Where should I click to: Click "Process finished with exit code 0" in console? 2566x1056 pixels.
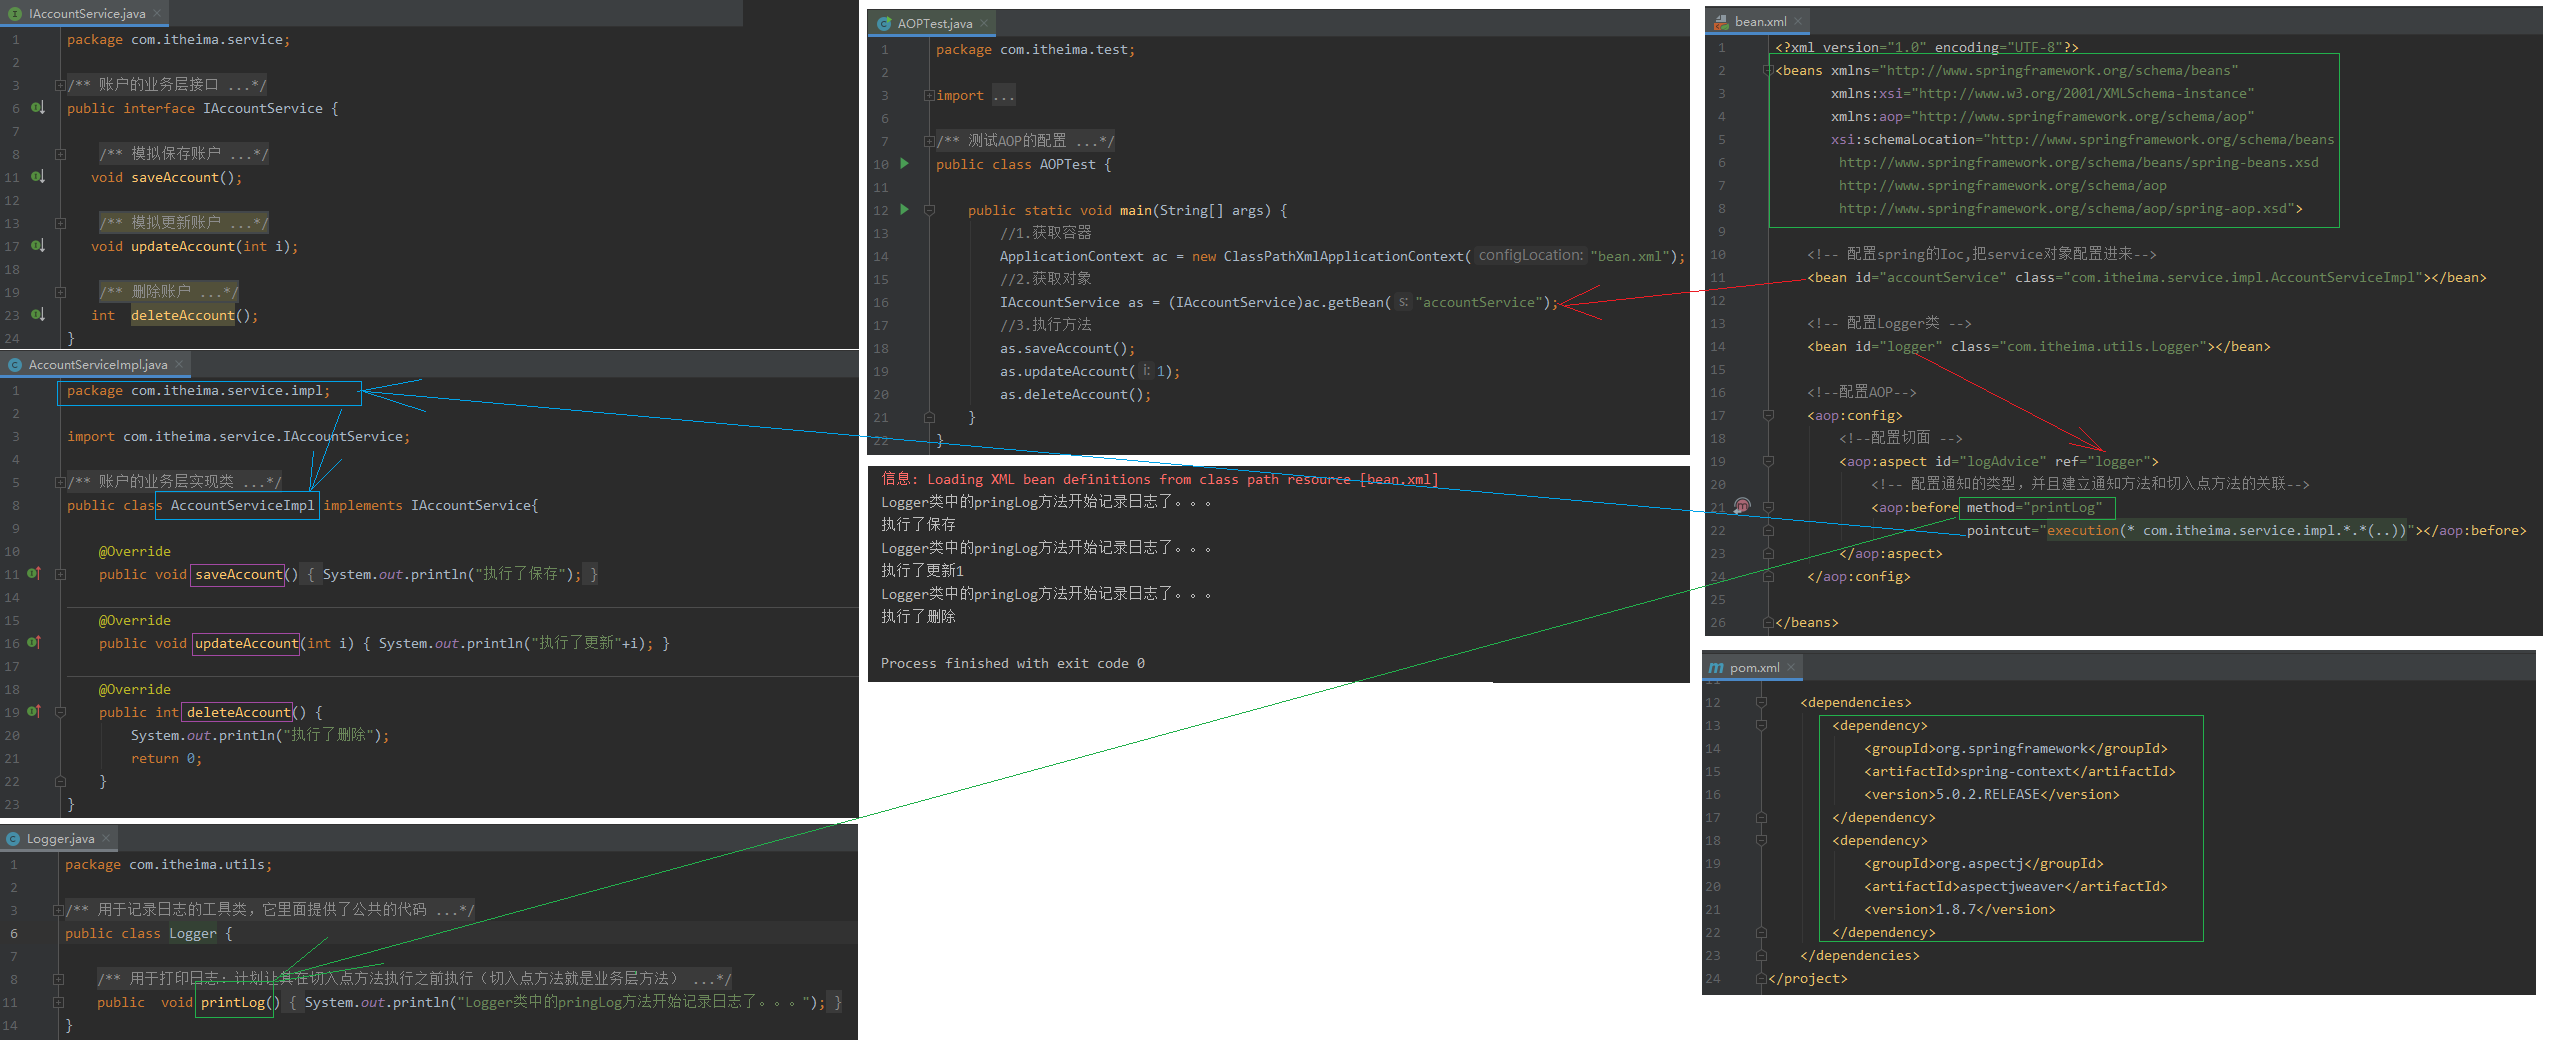coord(1012,663)
